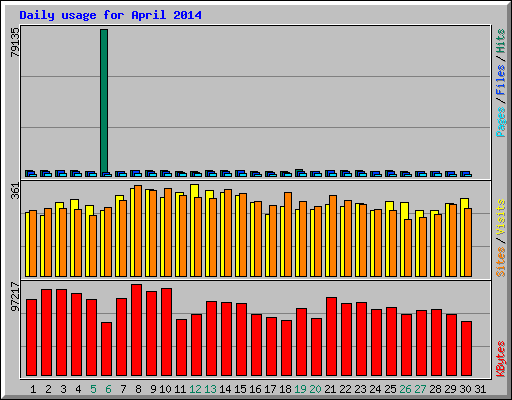Click day label 10 on the x-axis

click(165, 389)
